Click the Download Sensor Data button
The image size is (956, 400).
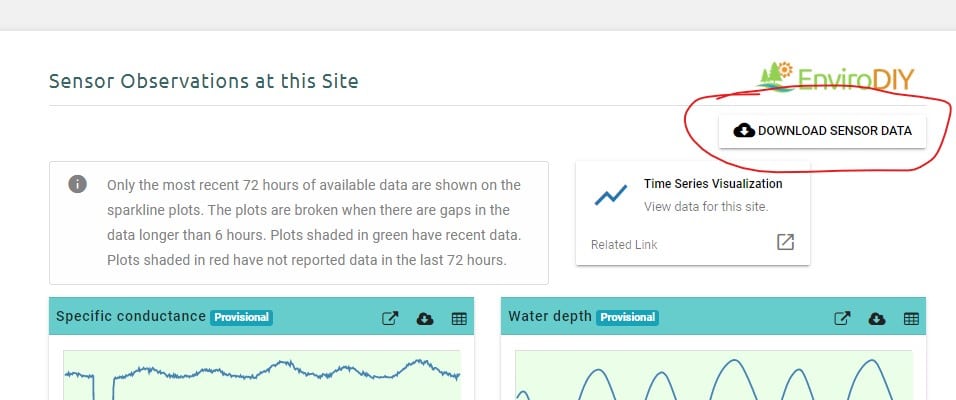point(822,131)
